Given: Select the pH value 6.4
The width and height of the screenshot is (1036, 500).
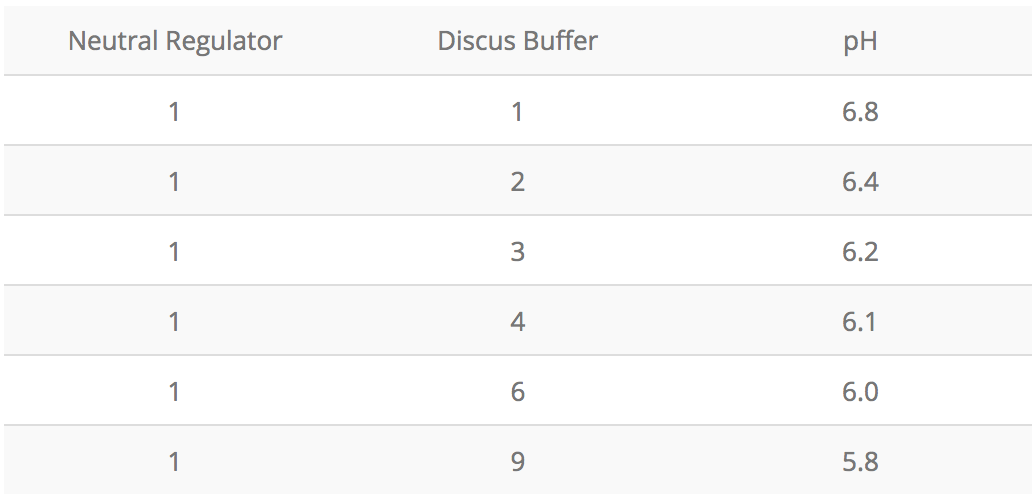Looking at the screenshot, I should [860, 181].
